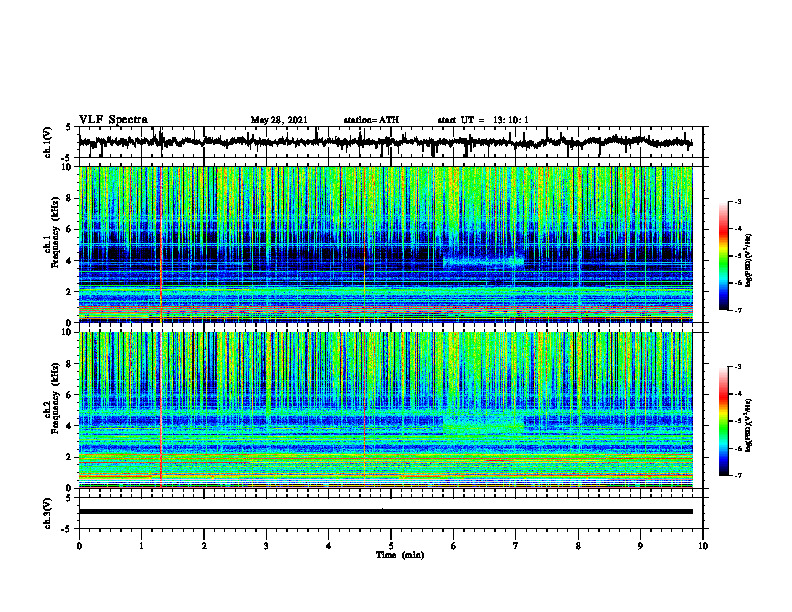This screenshot has width=792, height=612.
Task: Click the 'ch.1(V)' waveform axis label
Action: pyautogui.click(x=47, y=142)
